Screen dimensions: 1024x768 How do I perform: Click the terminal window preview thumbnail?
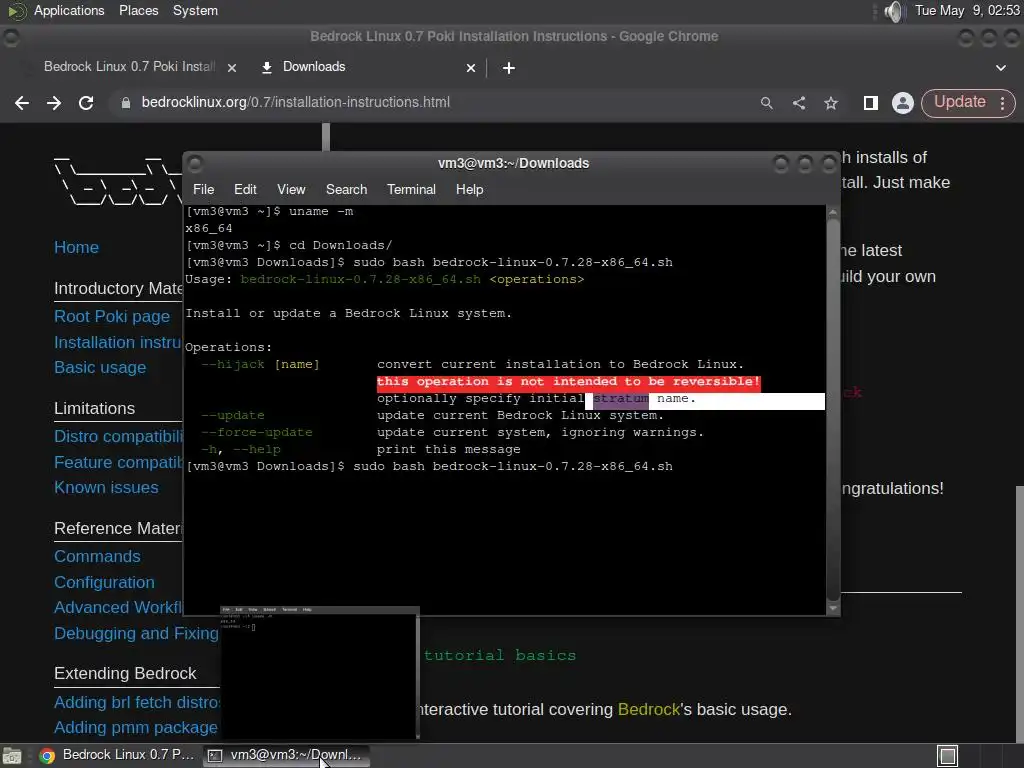pos(319,672)
